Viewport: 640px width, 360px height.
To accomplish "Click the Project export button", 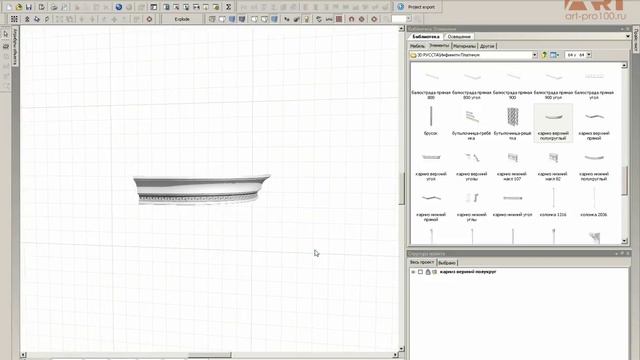I will (417, 7).
